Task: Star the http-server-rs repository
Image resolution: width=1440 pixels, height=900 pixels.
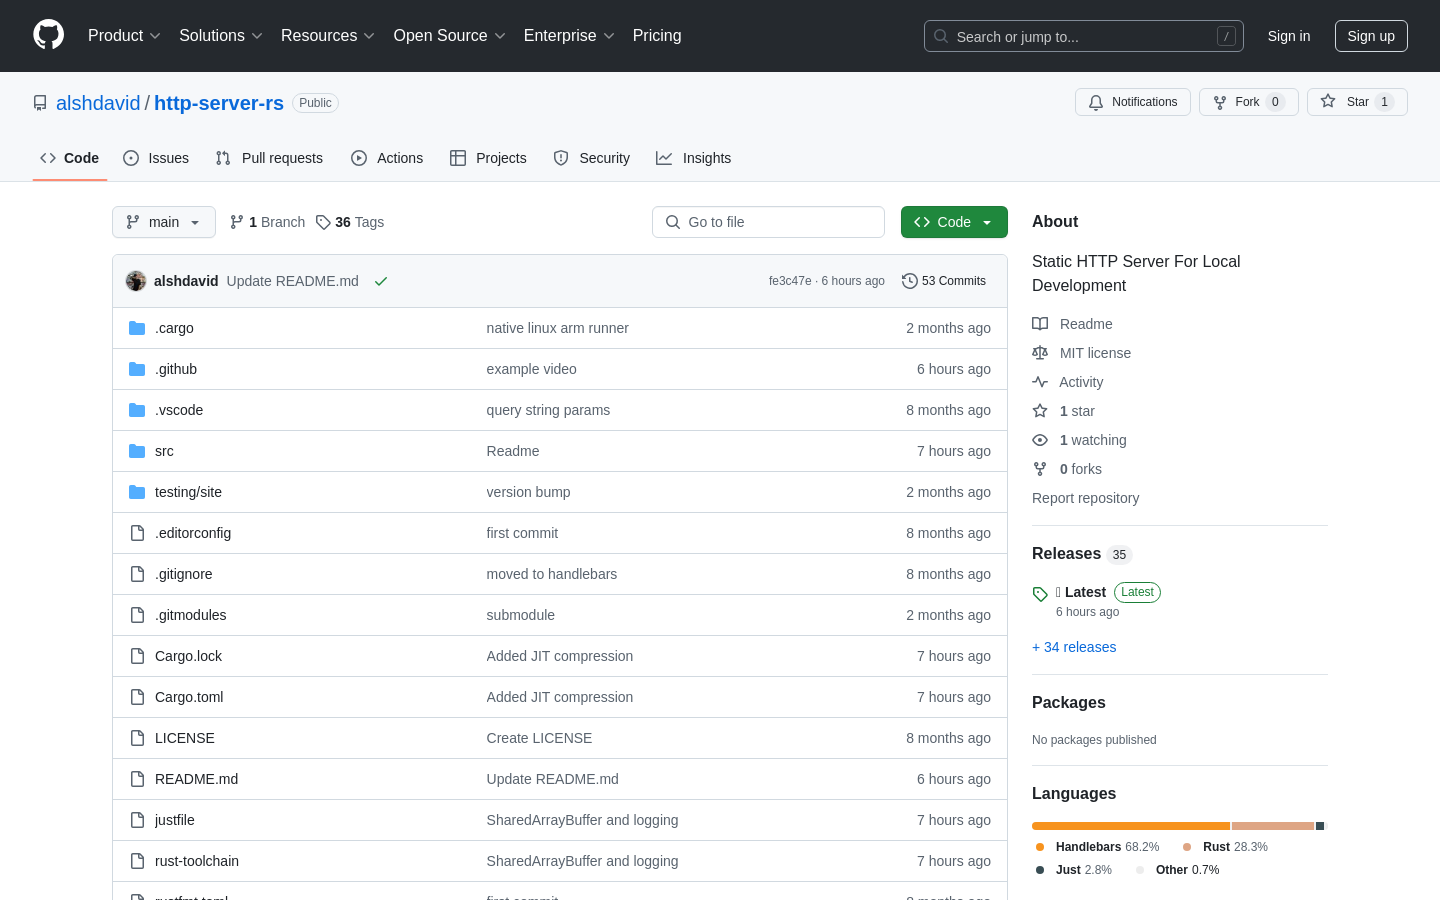Action: click(1357, 102)
